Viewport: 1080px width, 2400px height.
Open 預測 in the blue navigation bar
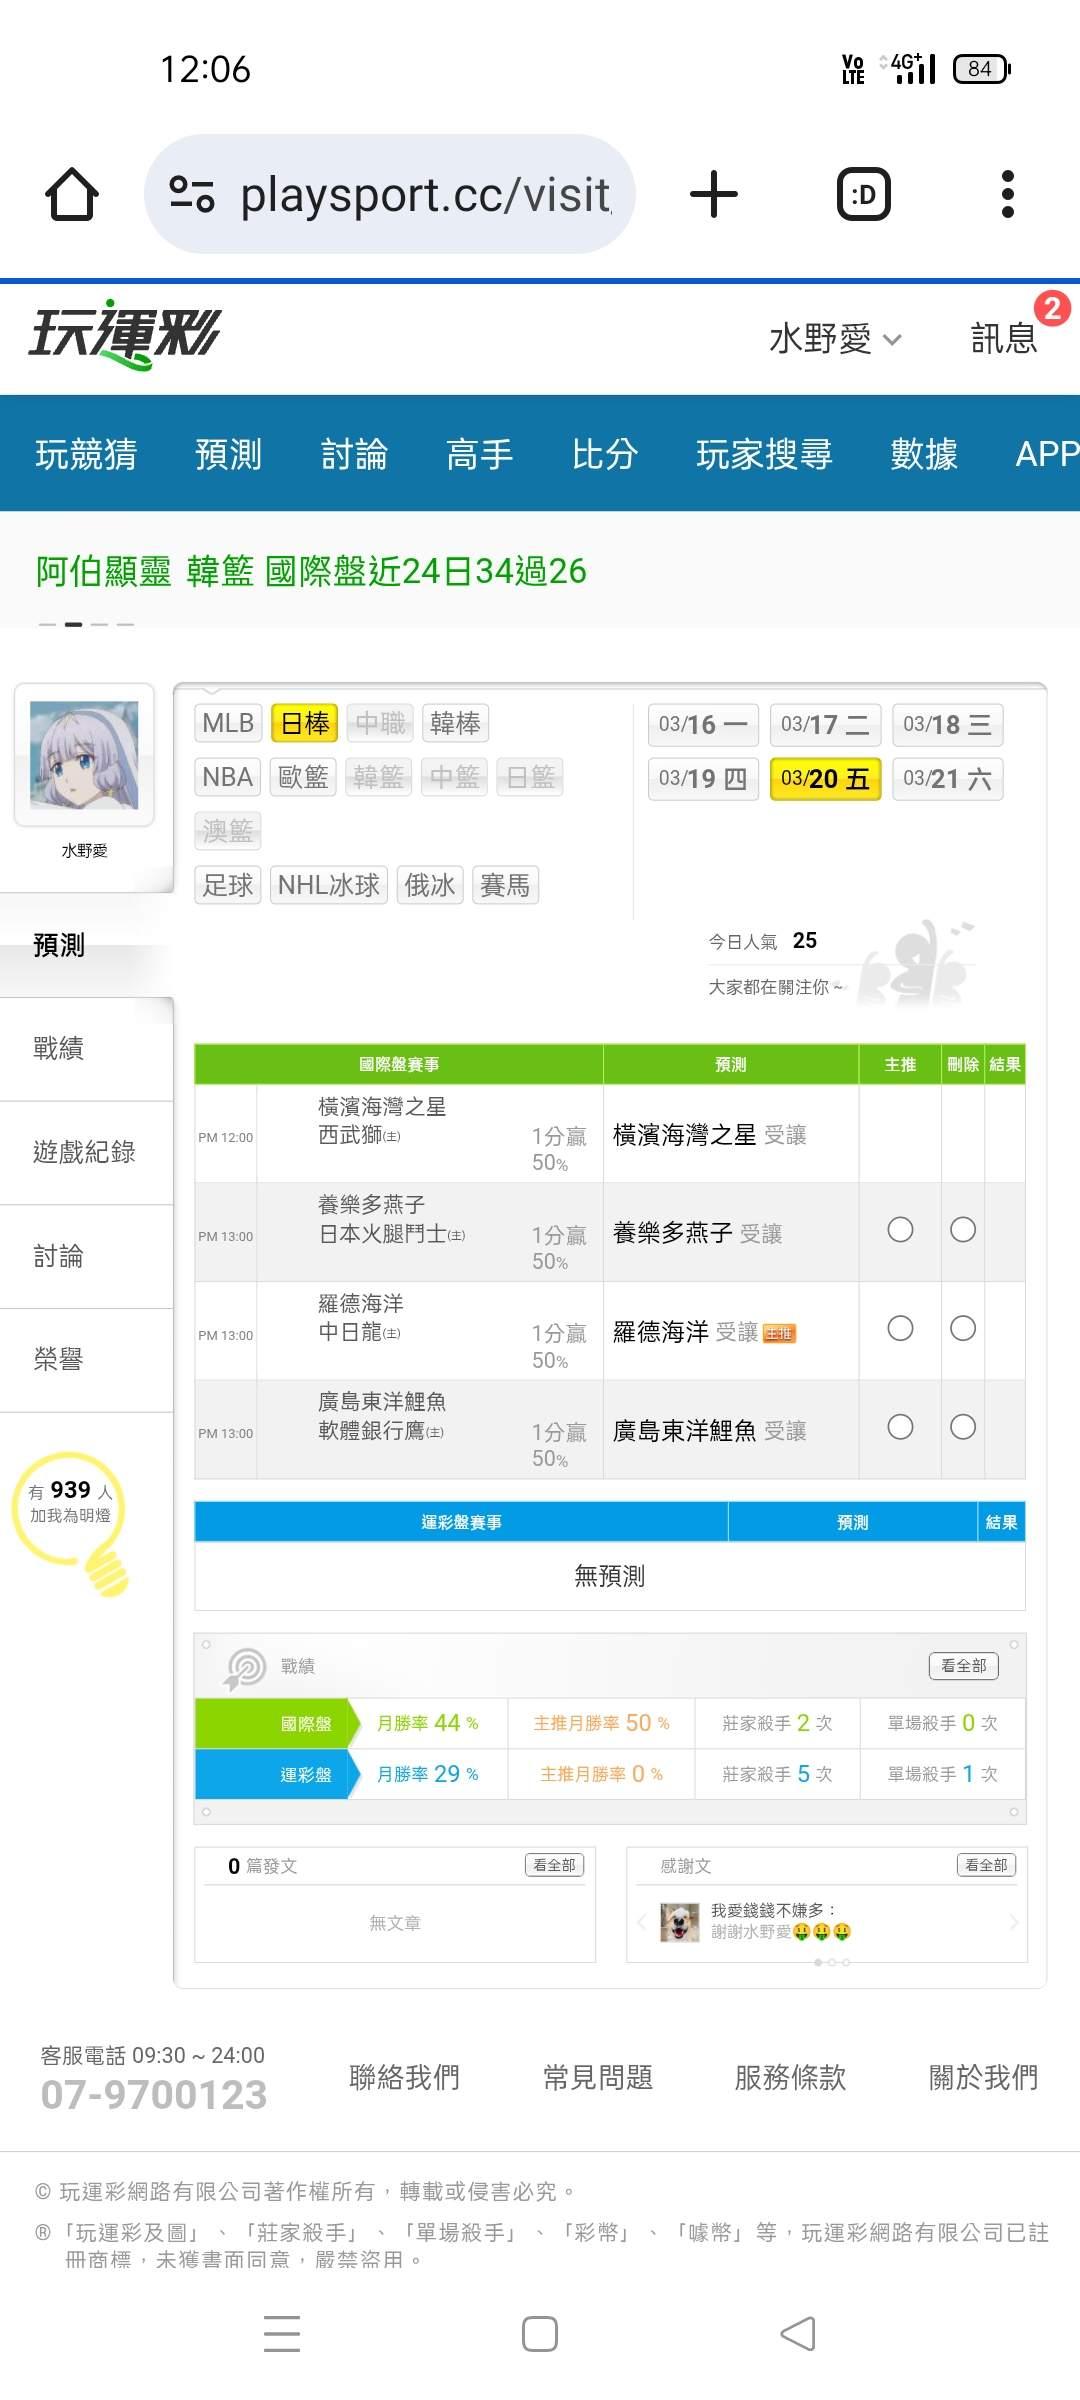pos(228,454)
